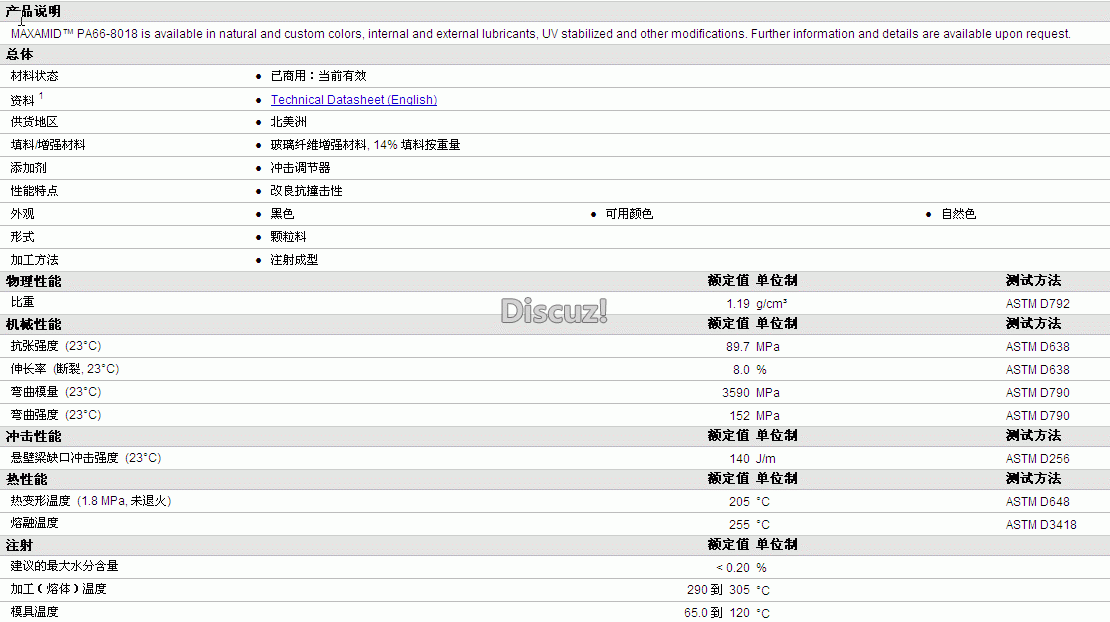
Task: Select the 140 impact strength value
Action: point(740,459)
